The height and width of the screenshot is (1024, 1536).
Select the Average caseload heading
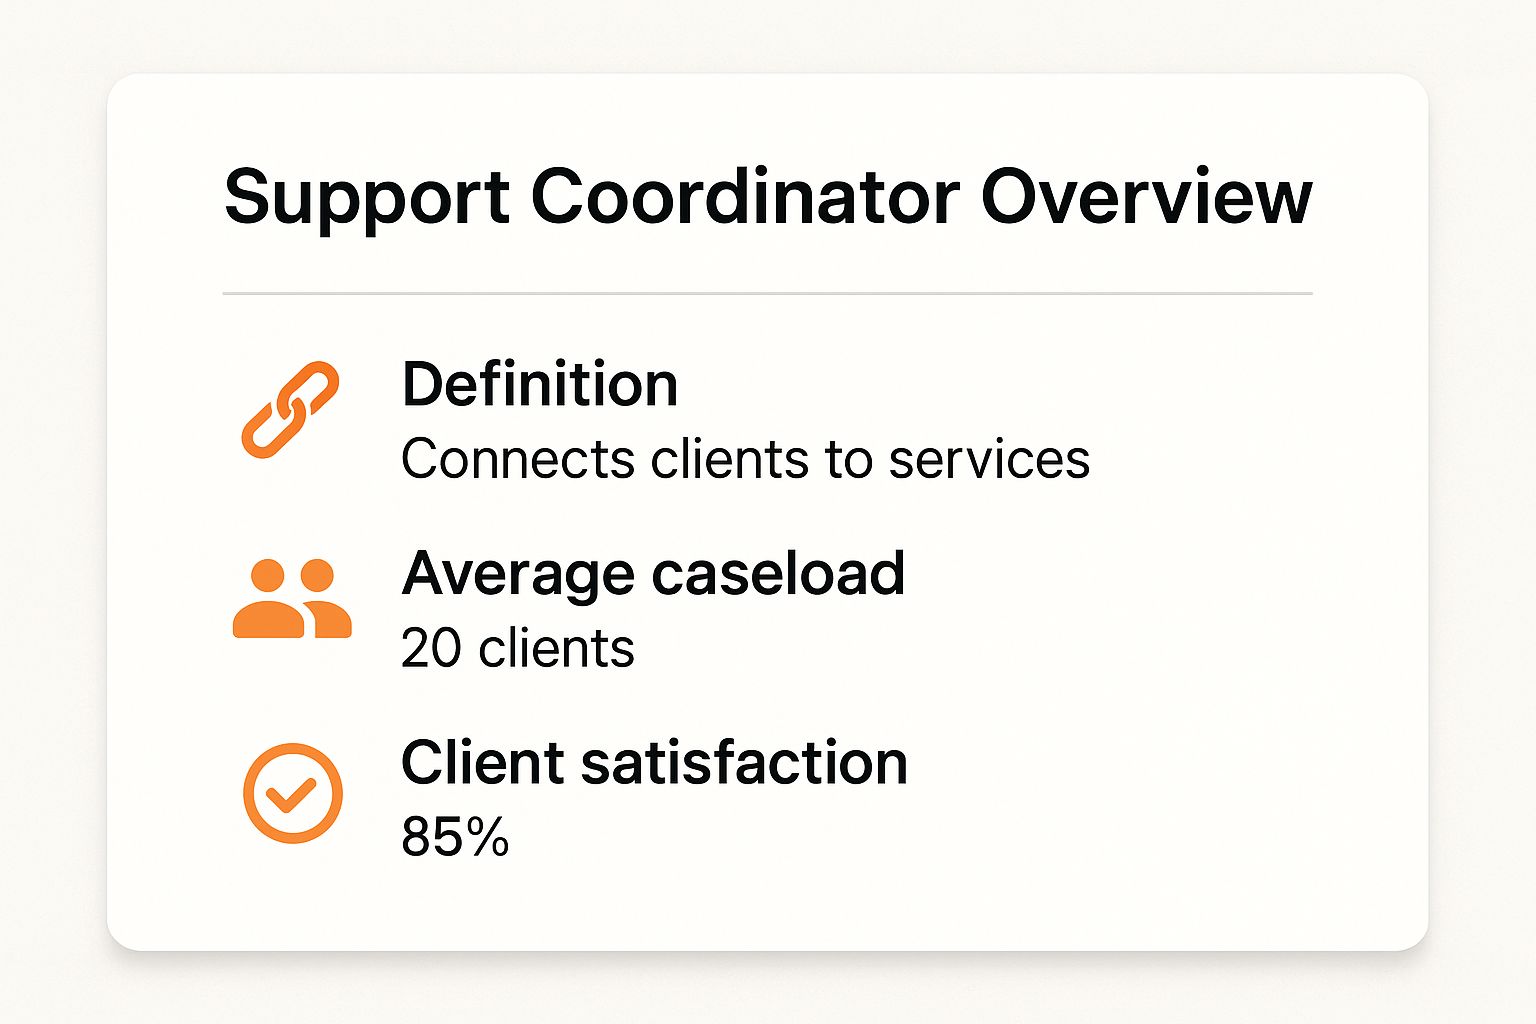coord(653,573)
